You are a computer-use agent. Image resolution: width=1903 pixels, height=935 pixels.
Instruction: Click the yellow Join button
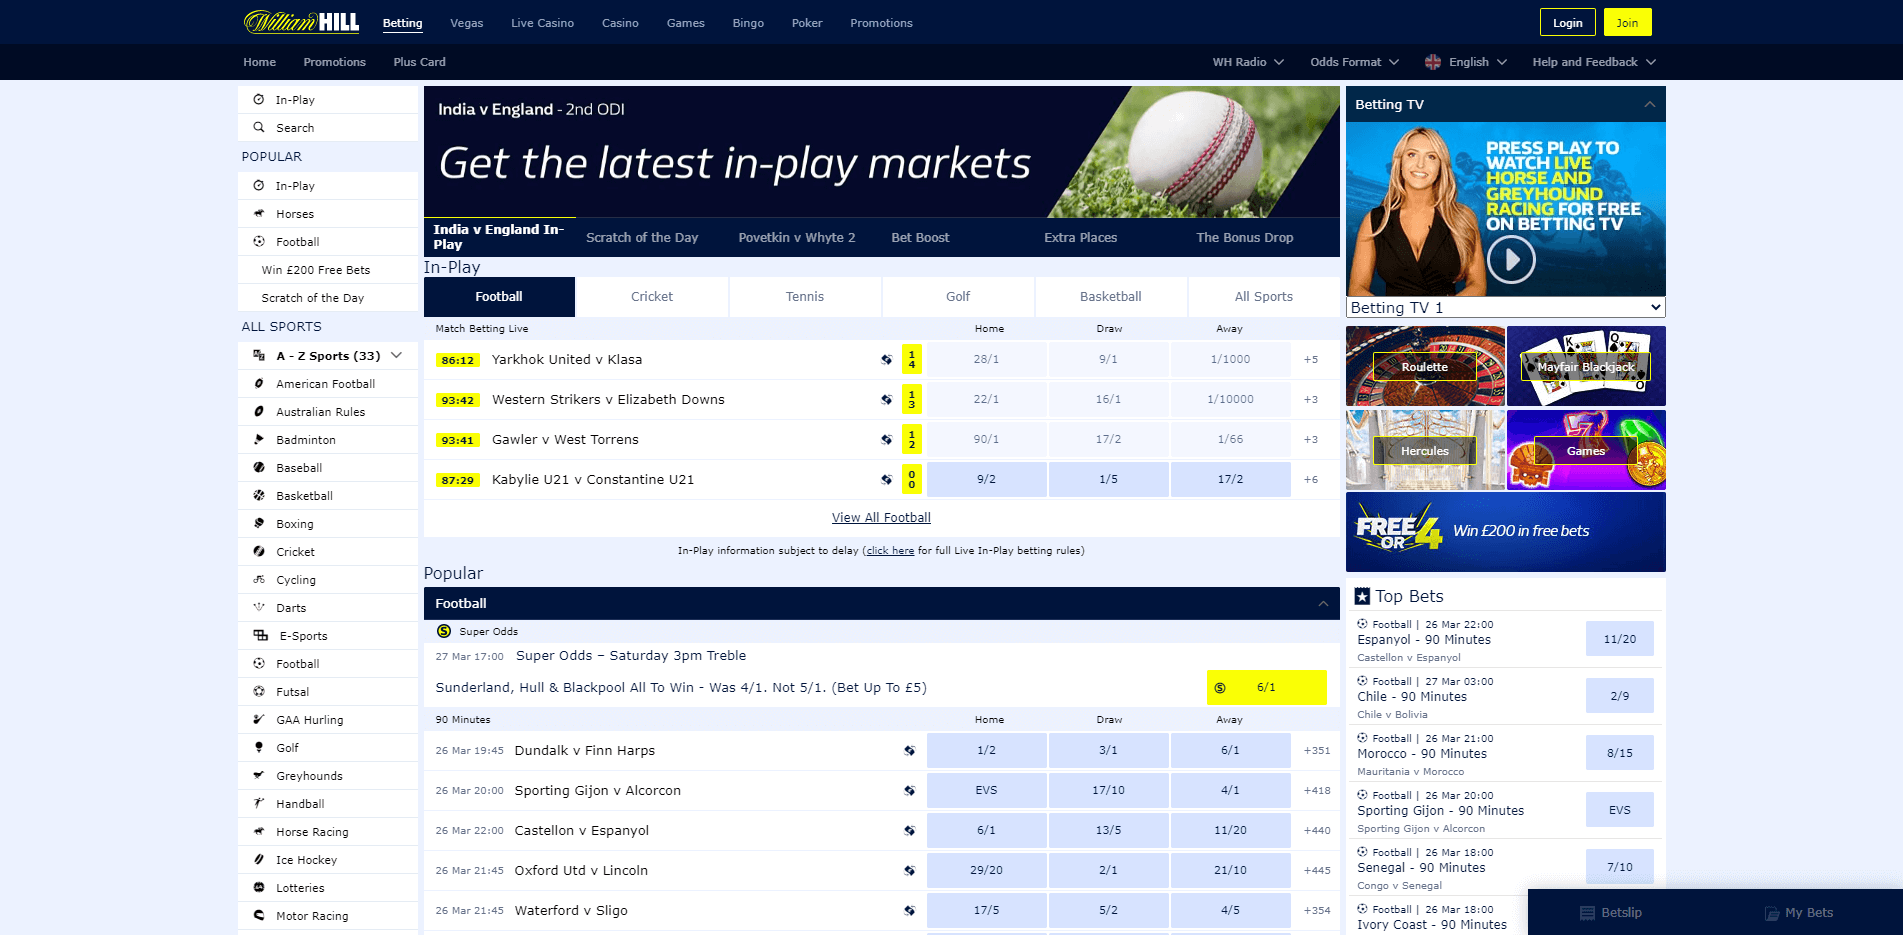(1627, 21)
